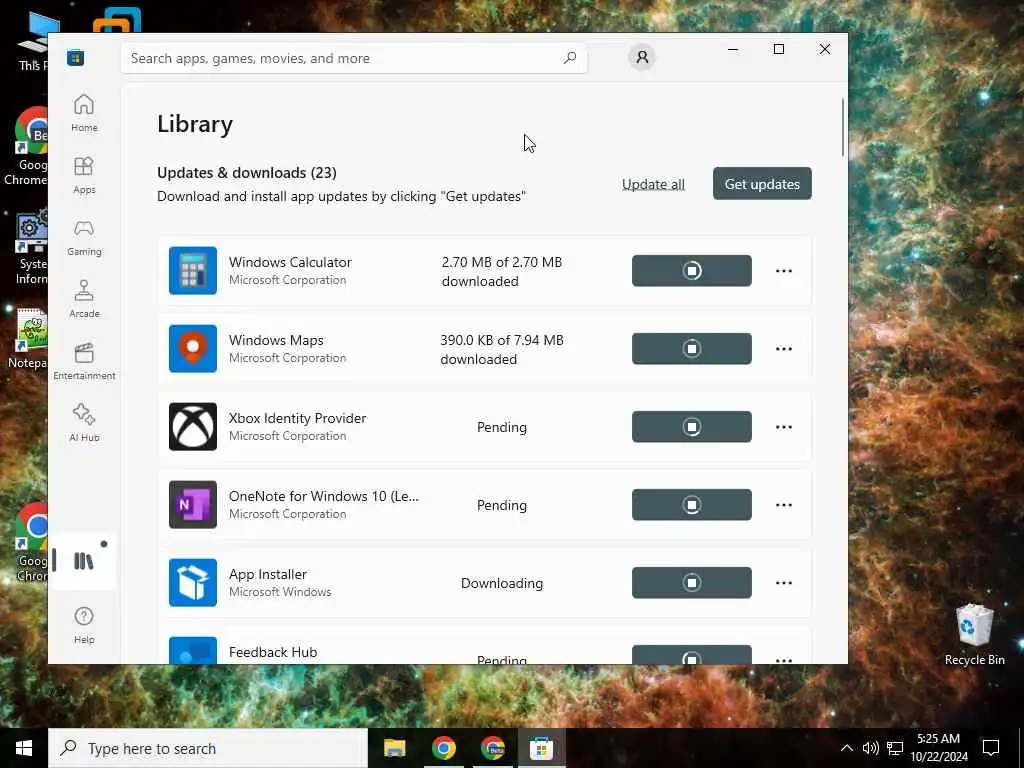Select the Windows Maps name text

(276, 340)
